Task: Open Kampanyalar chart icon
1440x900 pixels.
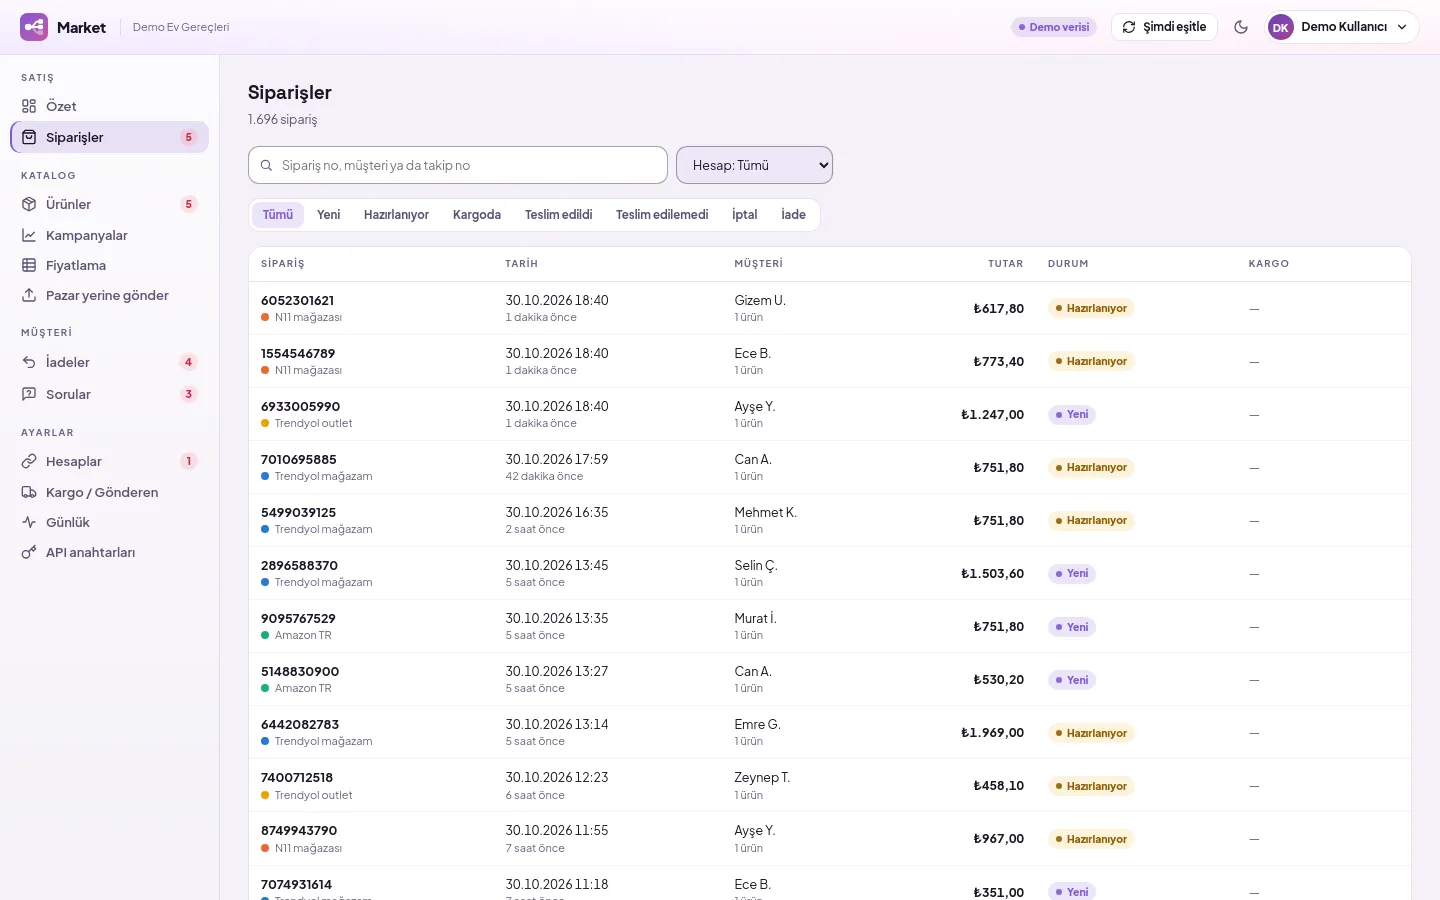Action: [29, 235]
